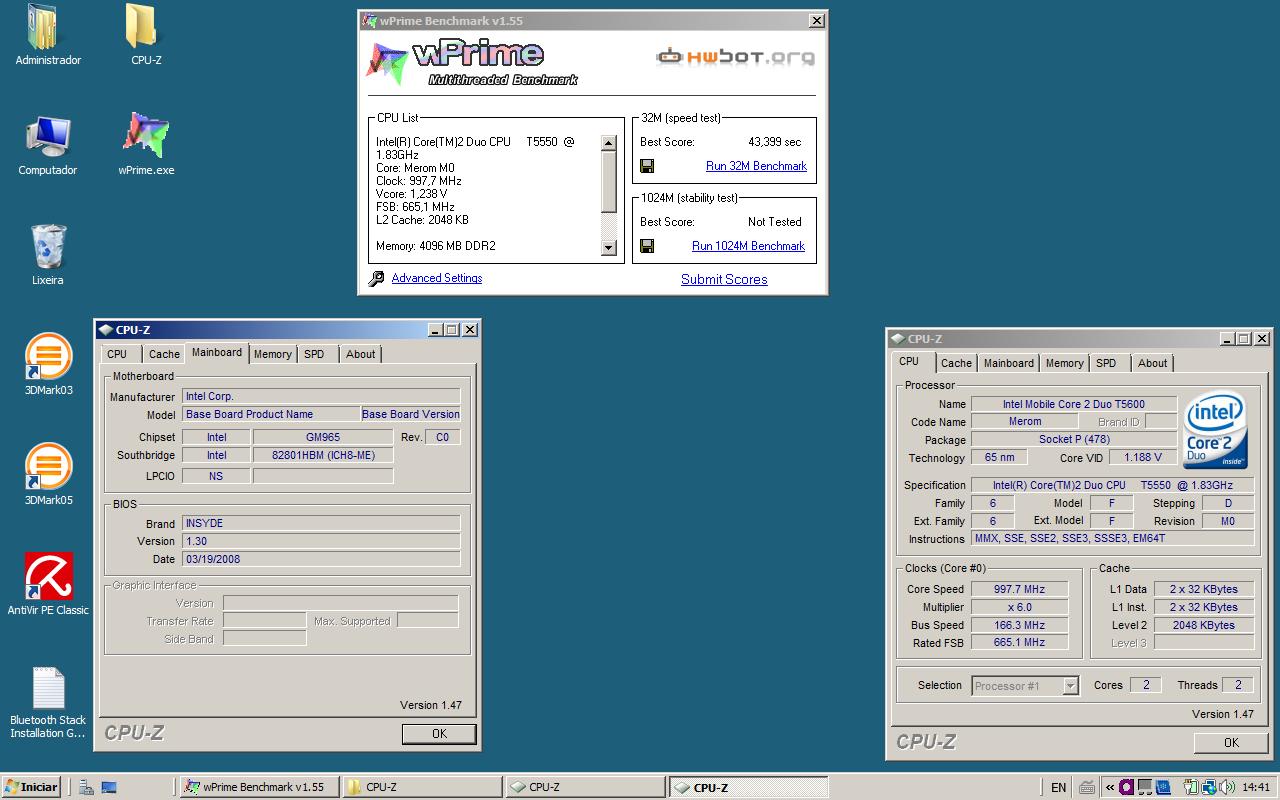Select Mainboard tab in left CPU-Z window

217,352
